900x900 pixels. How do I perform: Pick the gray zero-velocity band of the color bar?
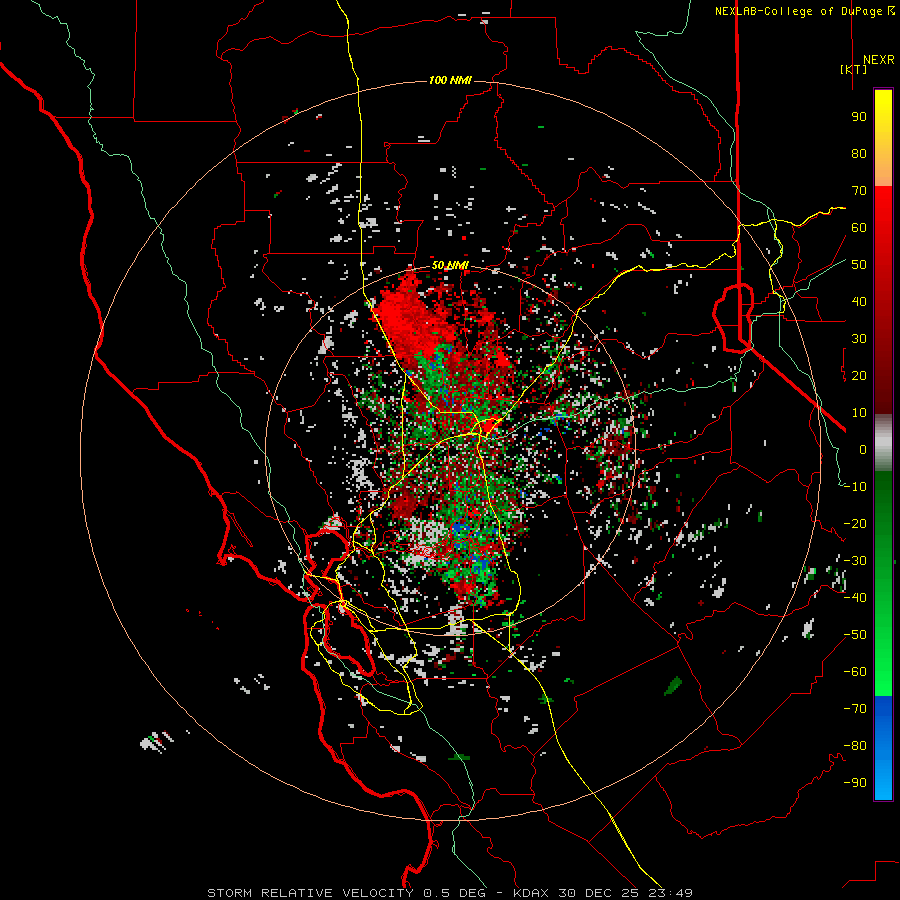(883, 443)
